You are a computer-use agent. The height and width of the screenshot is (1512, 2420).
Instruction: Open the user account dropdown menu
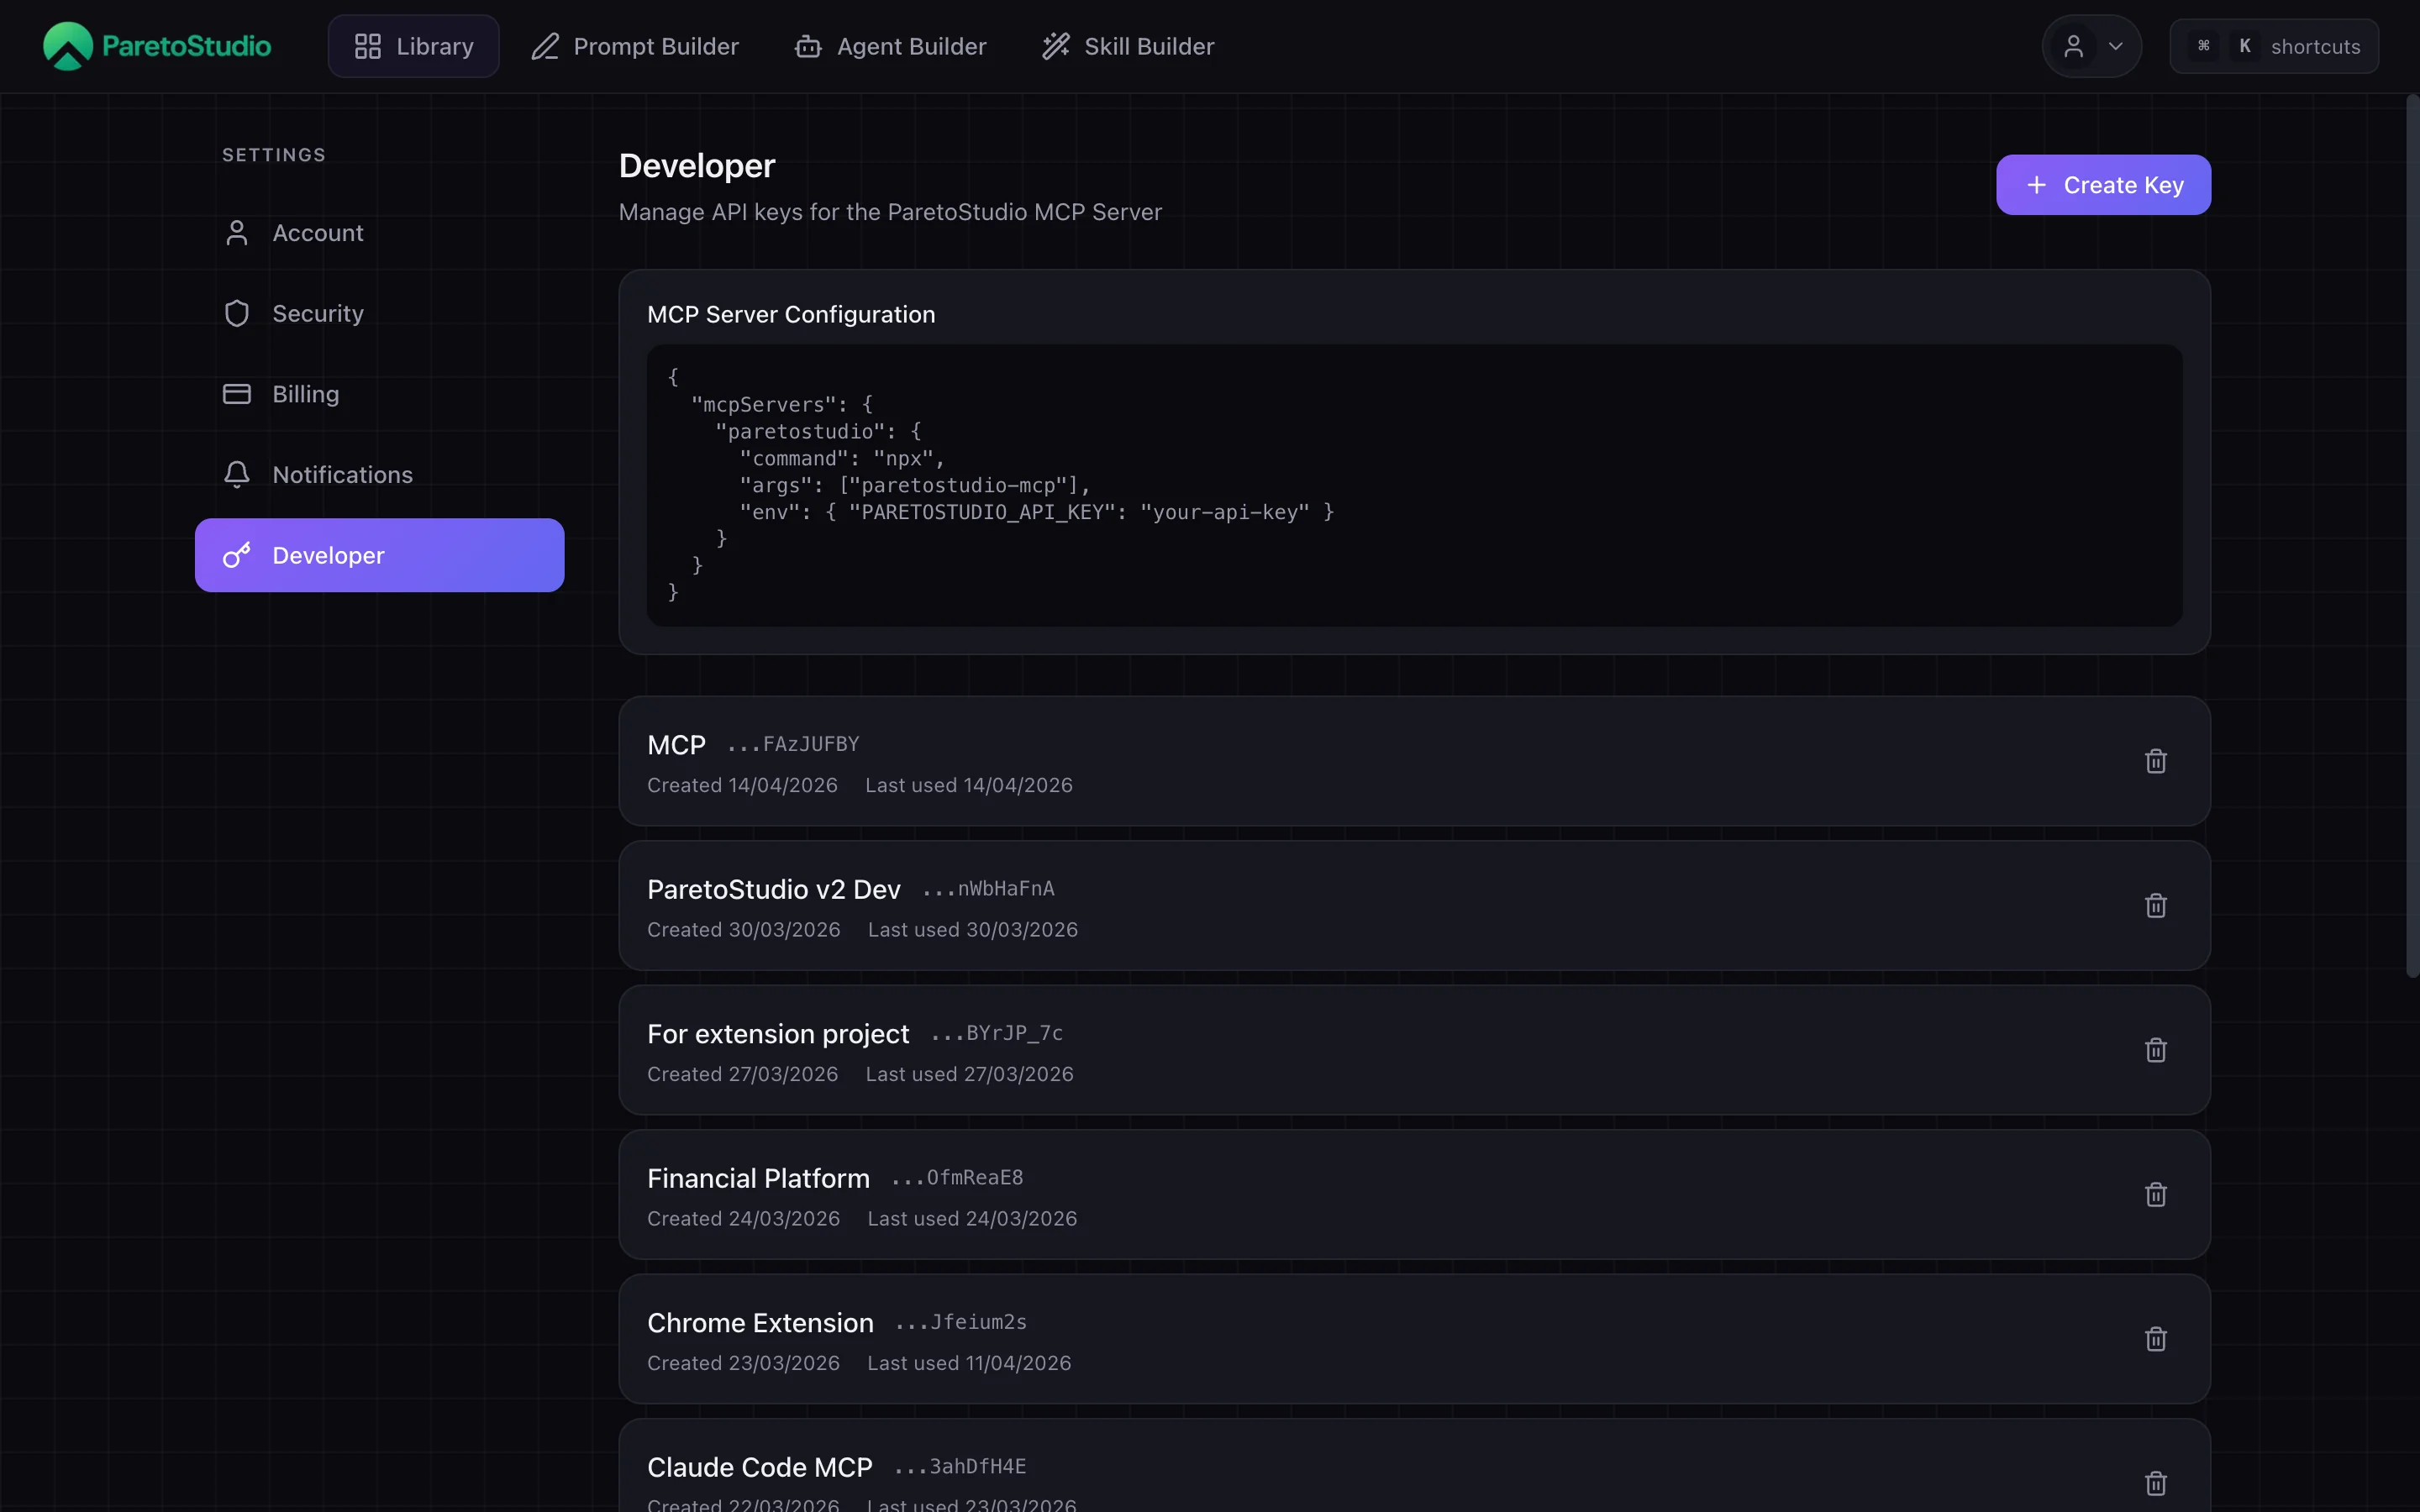coord(2092,46)
